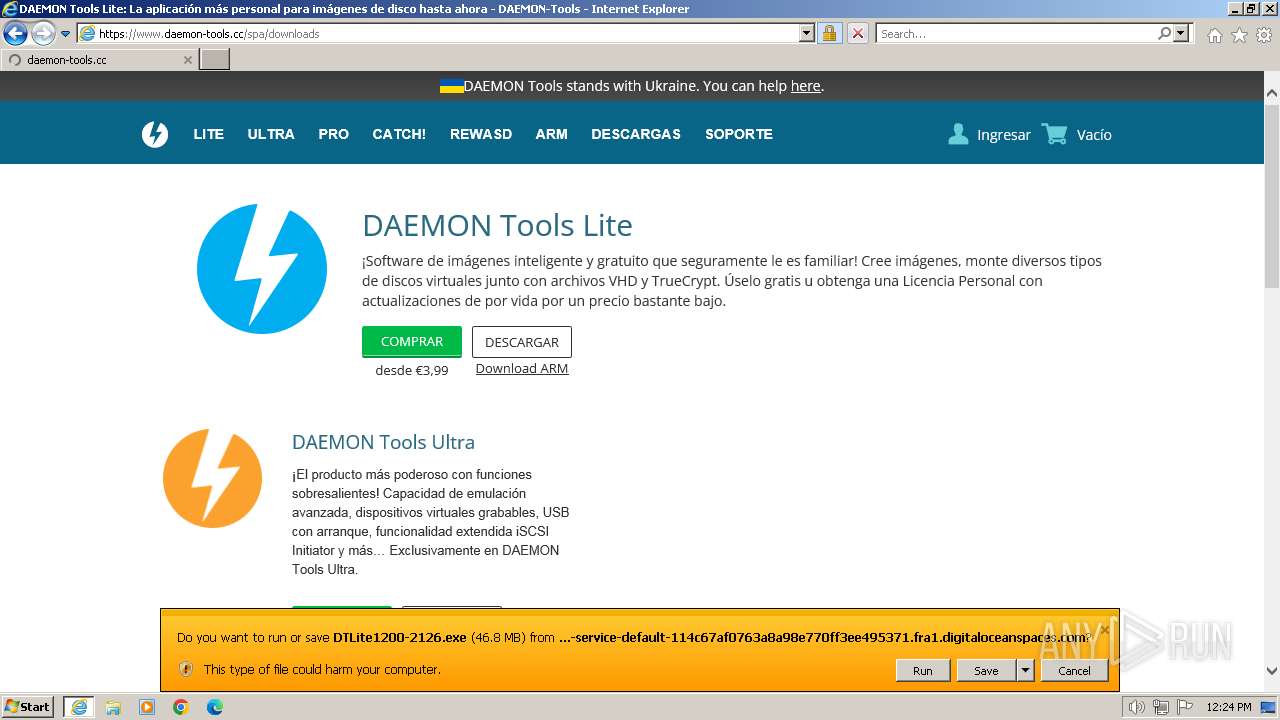Close the daemon-tools.cc tab
Viewport: 1280px width, 720px height.
click(x=187, y=60)
